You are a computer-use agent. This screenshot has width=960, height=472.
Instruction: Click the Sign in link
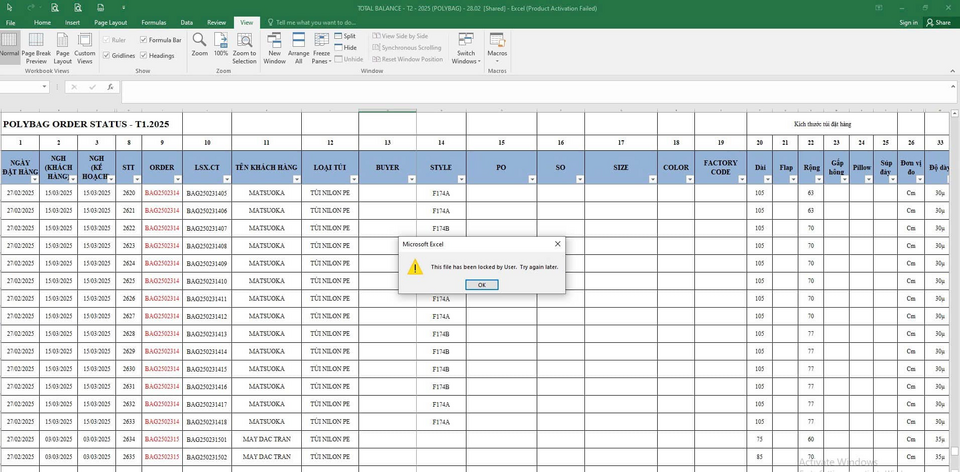click(909, 23)
